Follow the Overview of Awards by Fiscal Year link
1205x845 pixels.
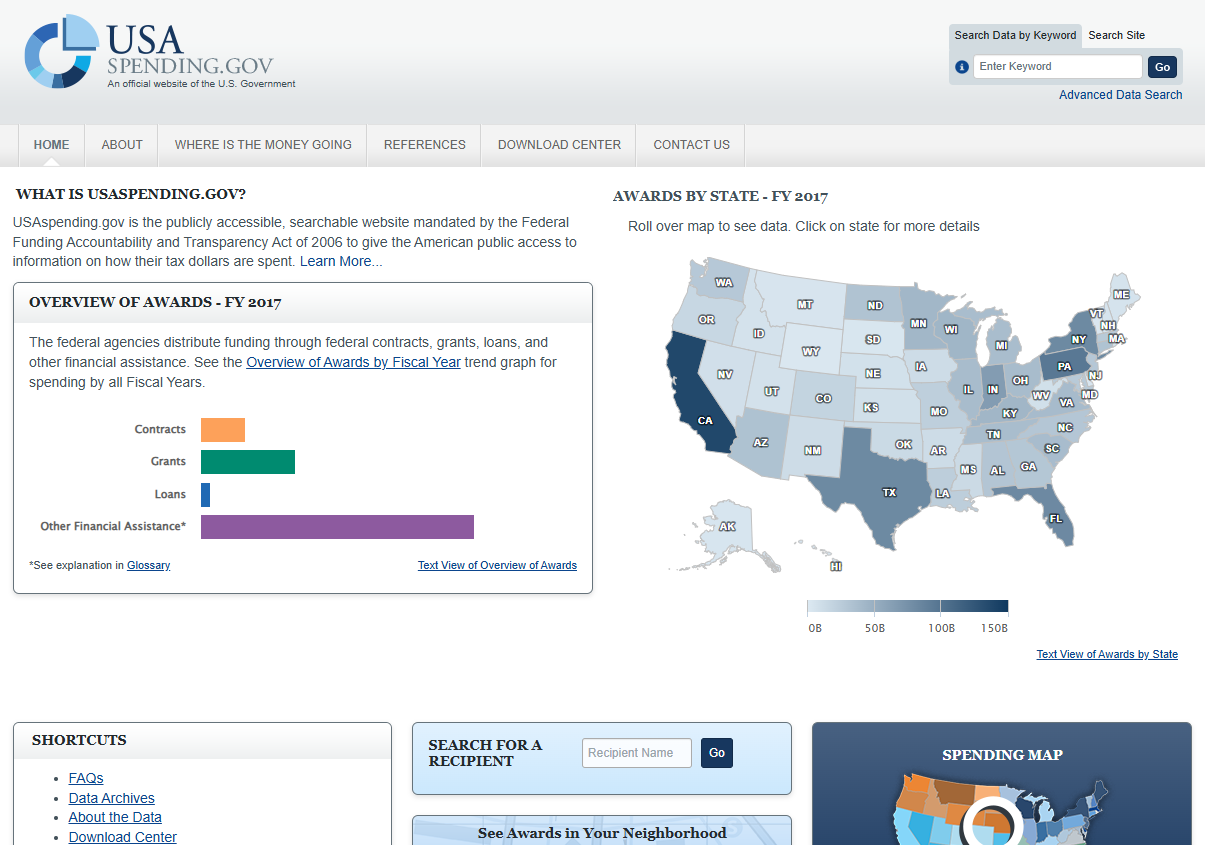point(353,362)
